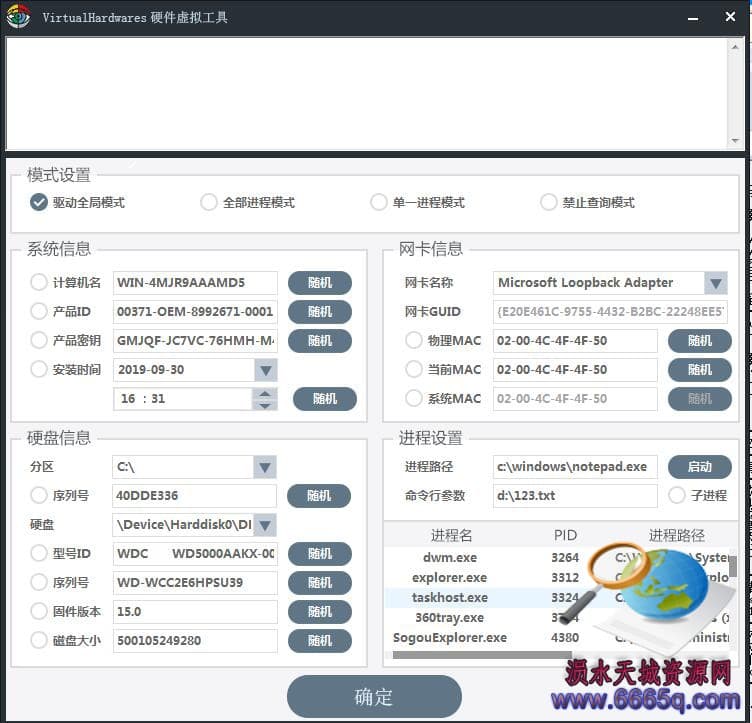This screenshot has height=723, width=752.
Task: Randomize the install time 16:31
Action: click(x=325, y=399)
